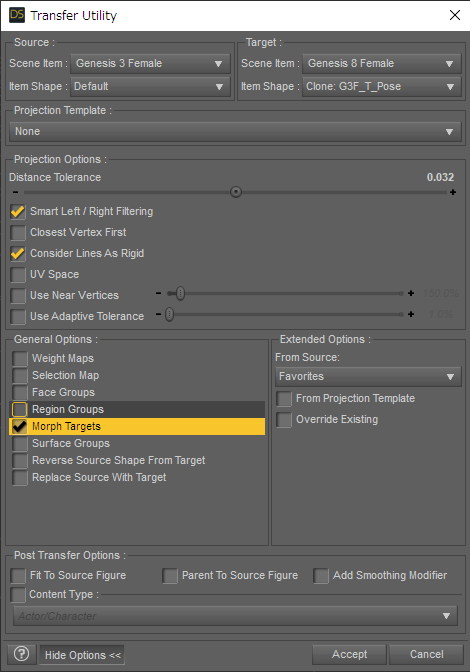This screenshot has height=672, width=470.
Task: Check From Projection Template option
Action: coord(284,399)
